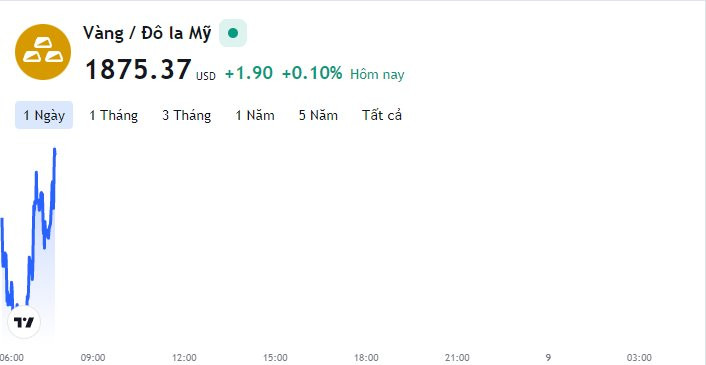Select the 1 Ngày time range
This screenshot has height=365, width=706.
[44, 115]
